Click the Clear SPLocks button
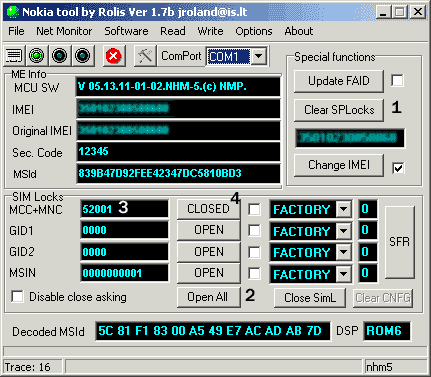The image size is (431, 377). coord(339,110)
